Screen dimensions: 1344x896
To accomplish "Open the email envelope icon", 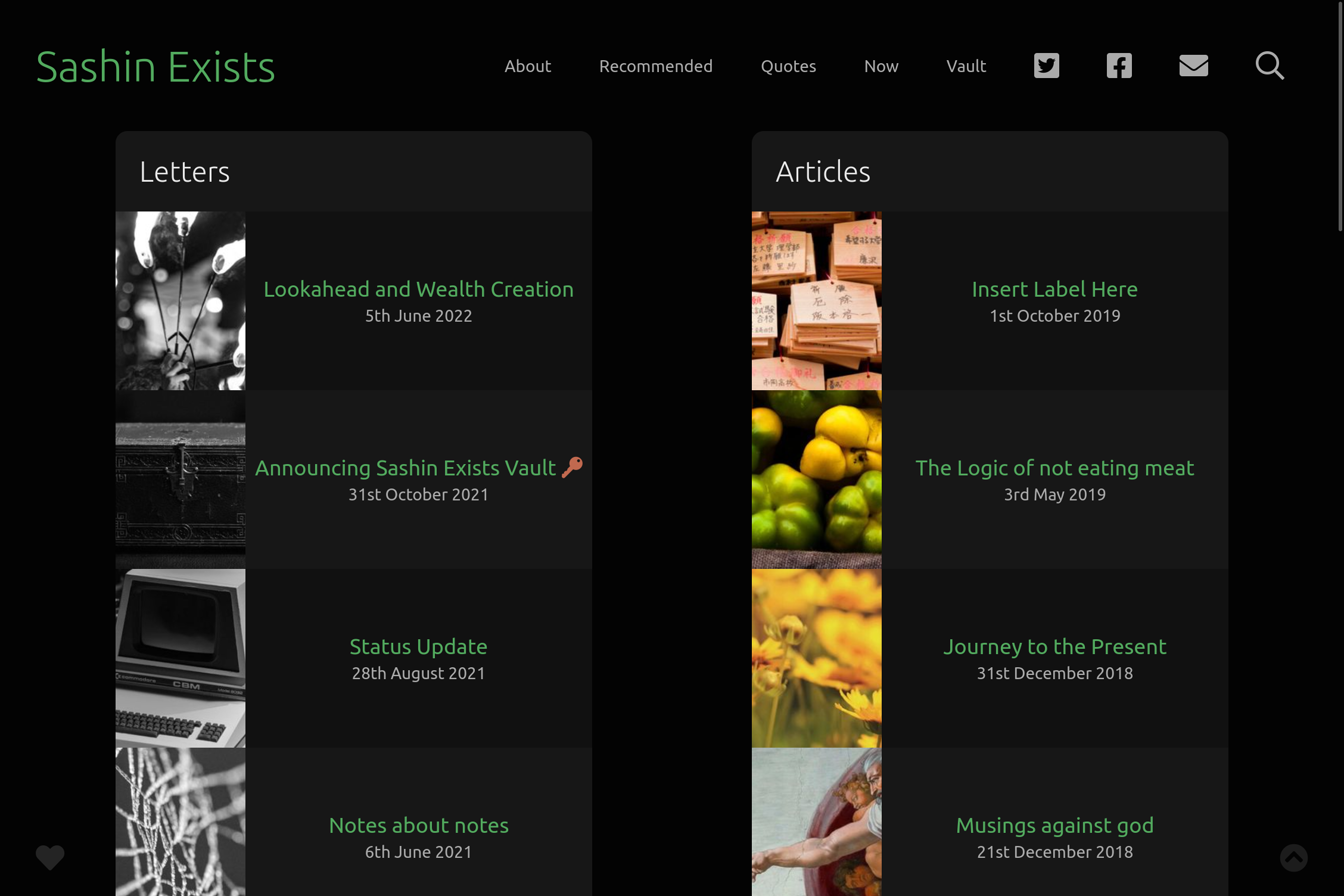I will (x=1193, y=65).
